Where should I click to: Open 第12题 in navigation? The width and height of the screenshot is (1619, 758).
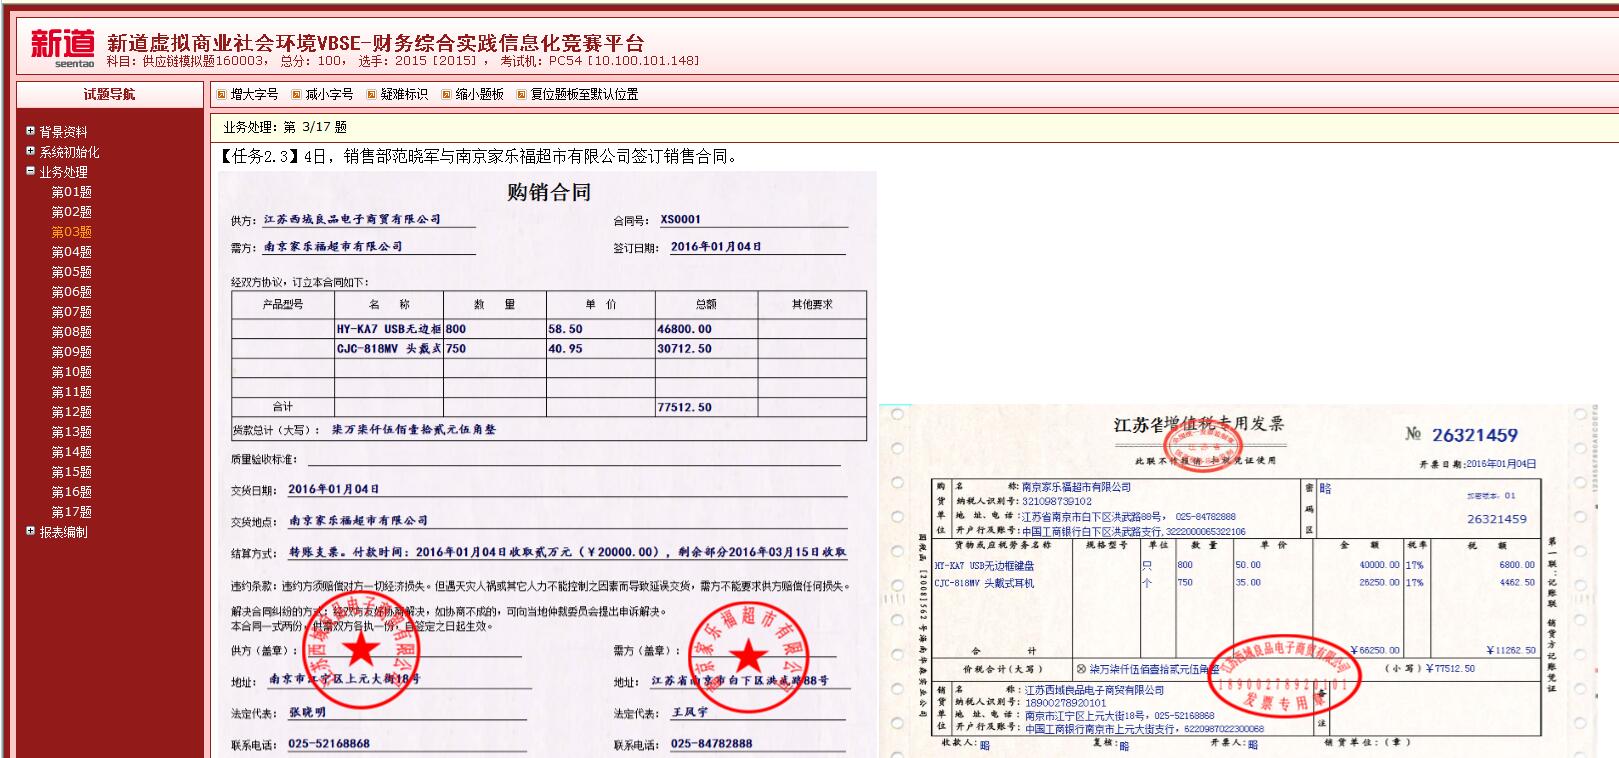pos(72,412)
